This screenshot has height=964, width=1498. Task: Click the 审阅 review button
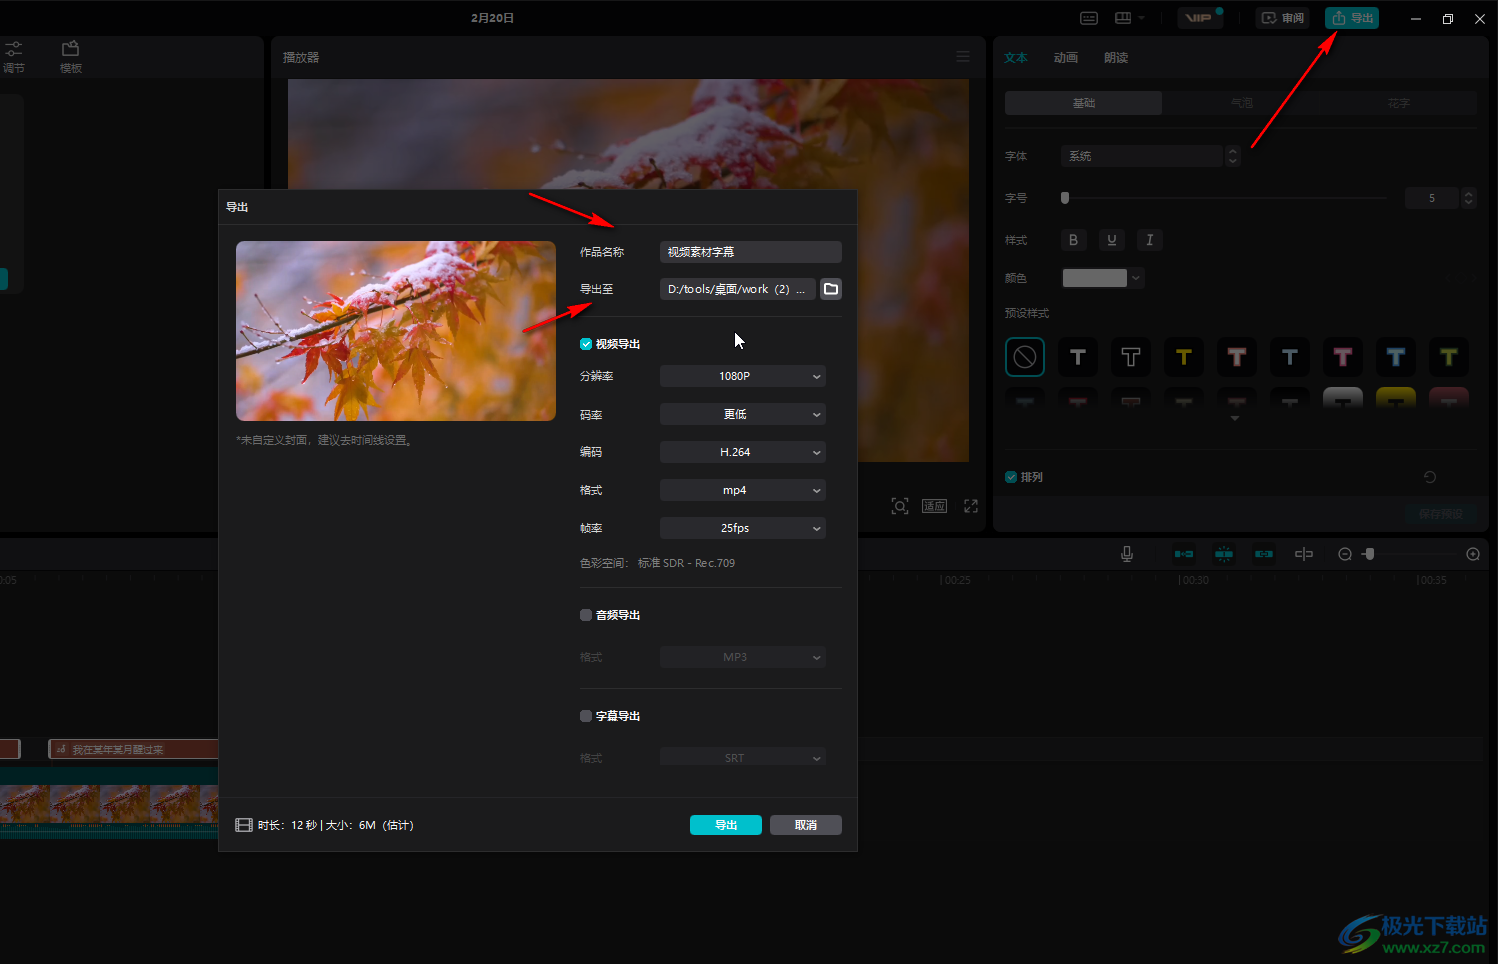click(x=1283, y=18)
